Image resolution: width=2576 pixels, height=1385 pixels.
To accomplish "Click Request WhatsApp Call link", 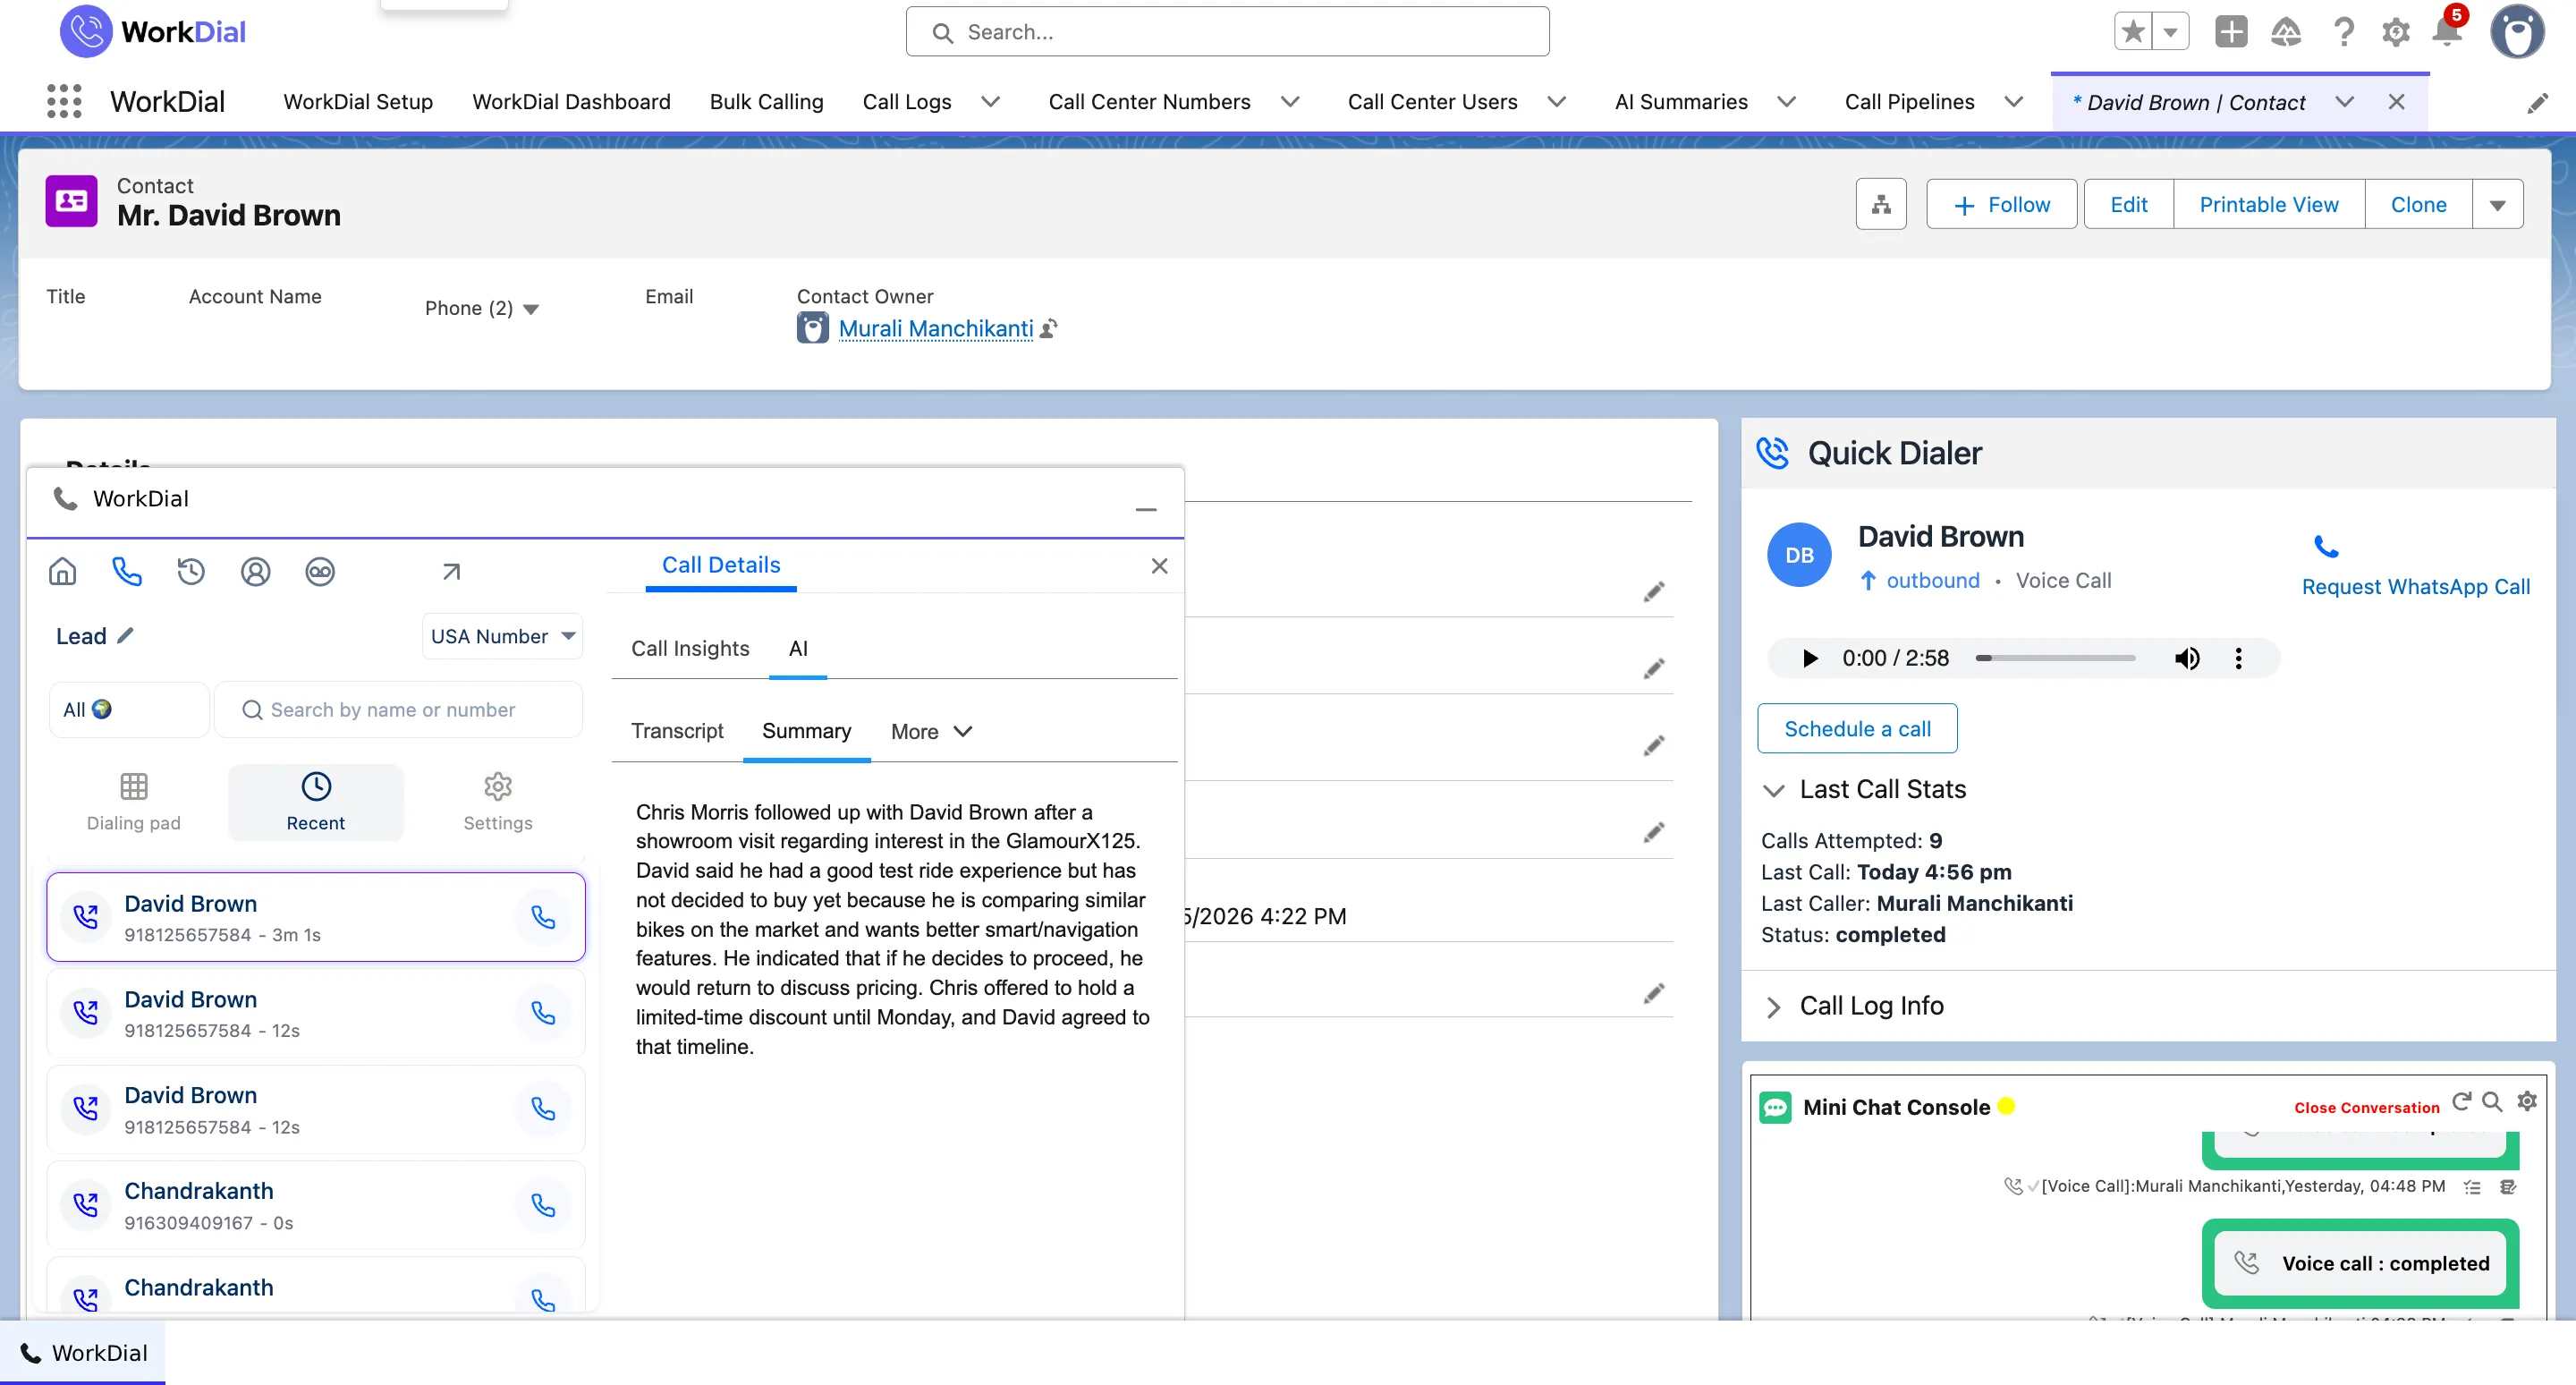I will (x=2415, y=587).
